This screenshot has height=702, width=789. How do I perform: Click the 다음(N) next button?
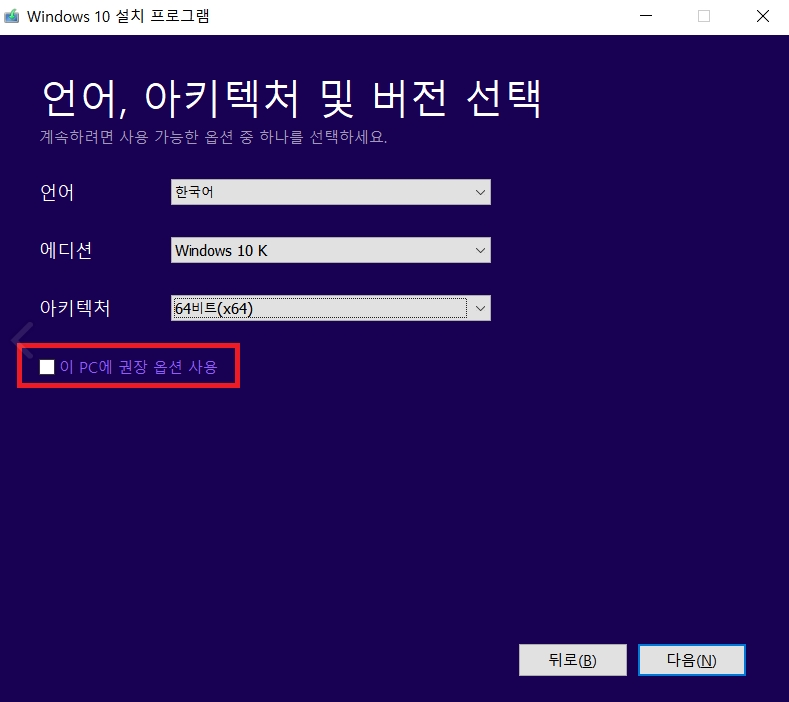[691, 660]
